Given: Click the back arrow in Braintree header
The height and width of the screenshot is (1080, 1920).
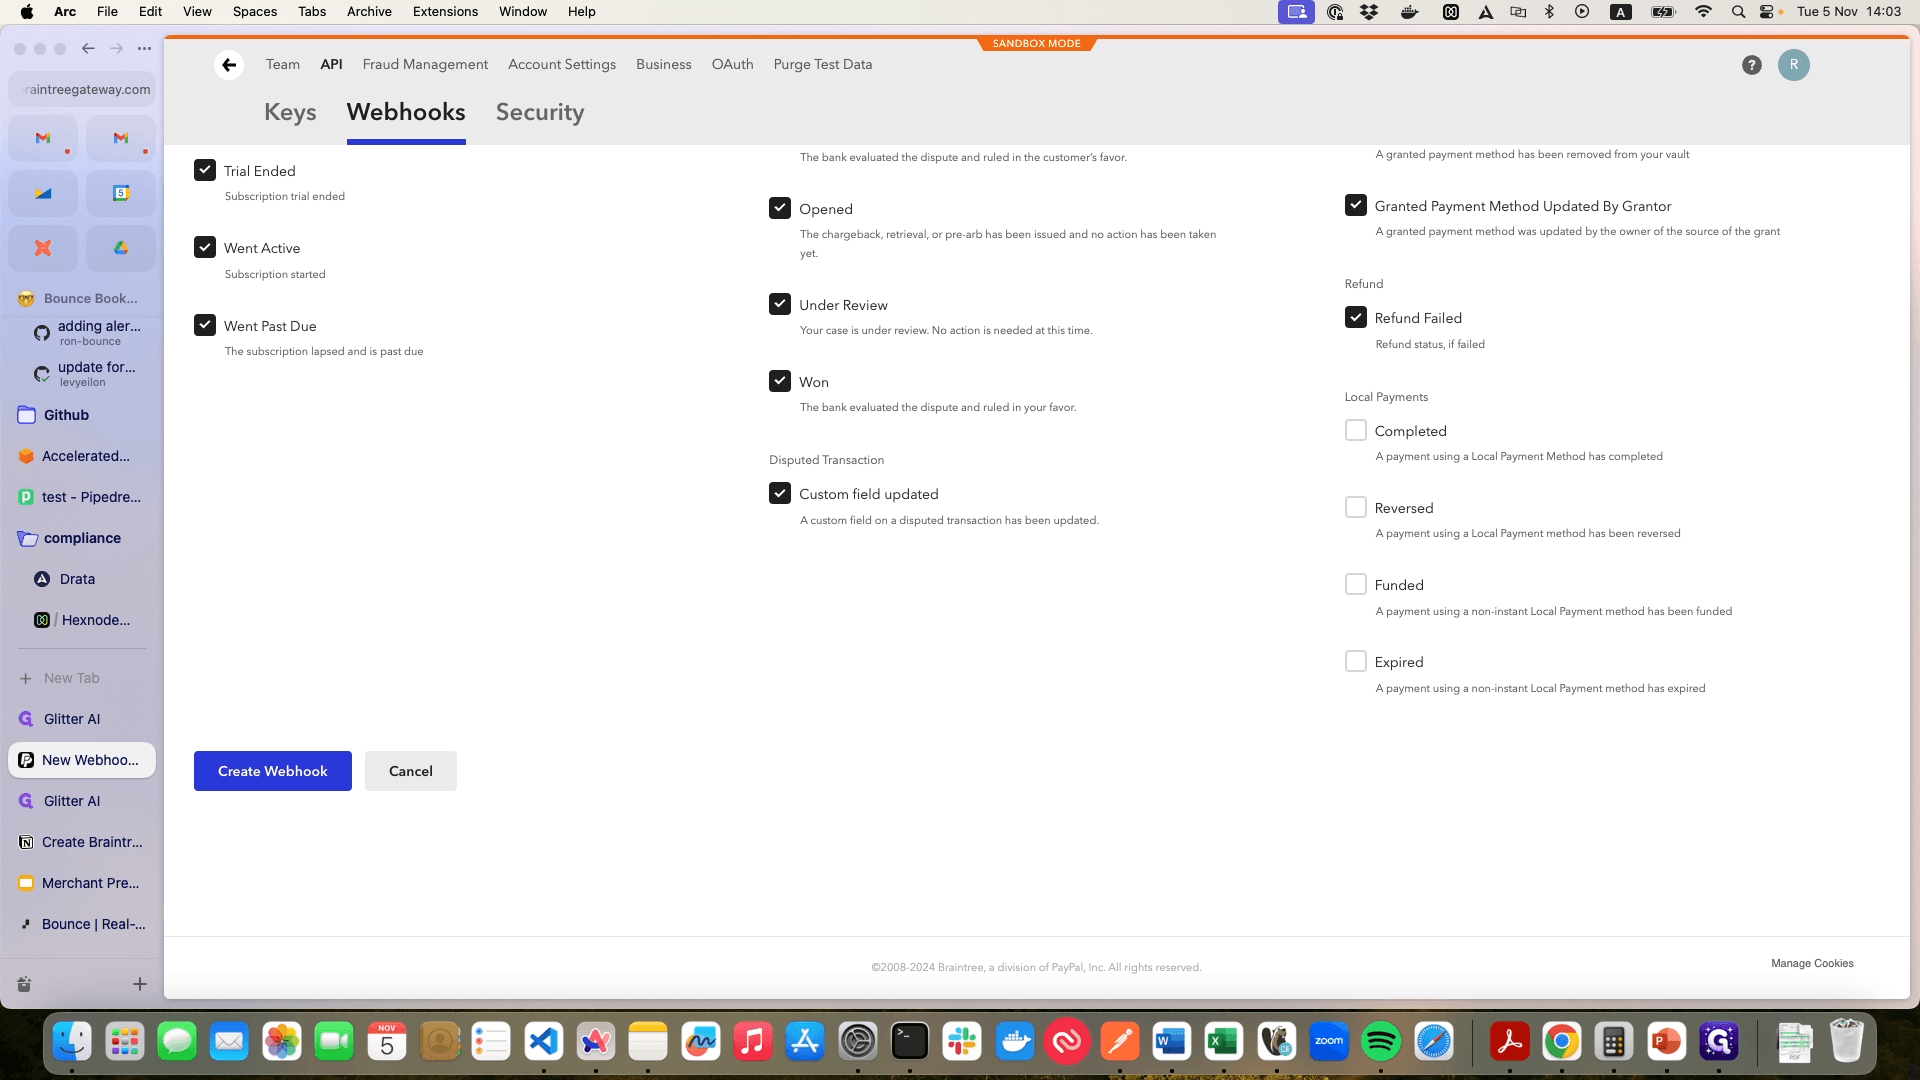Looking at the screenshot, I should [229, 65].
